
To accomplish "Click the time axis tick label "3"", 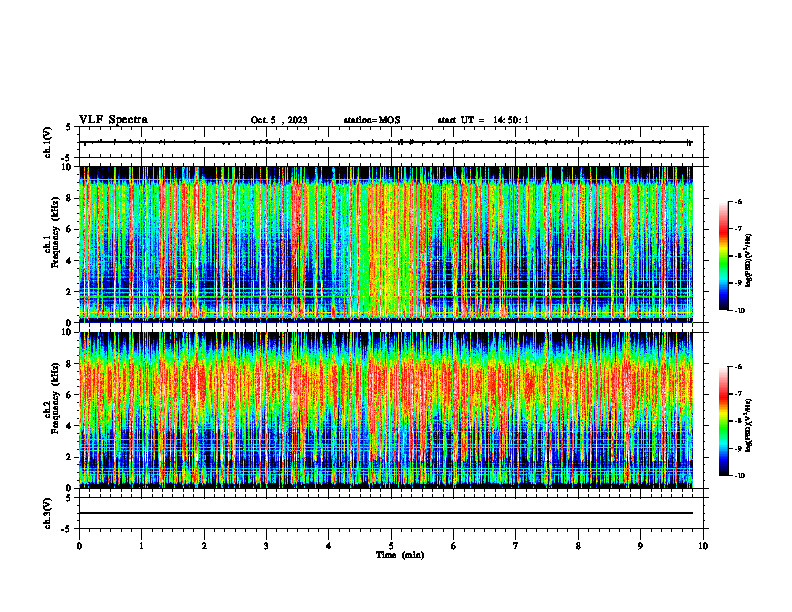I will pos(266,546).
